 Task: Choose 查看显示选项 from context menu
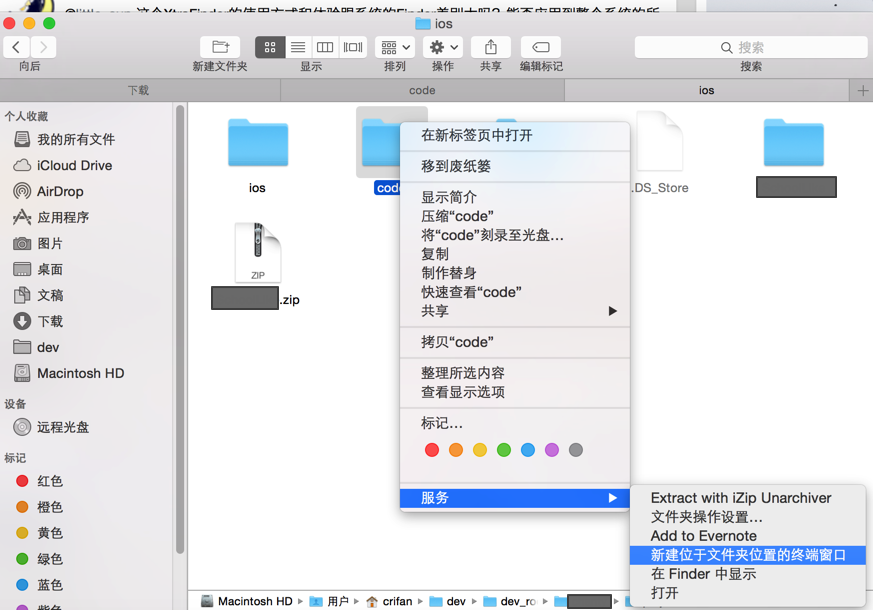tap(514, 392)
